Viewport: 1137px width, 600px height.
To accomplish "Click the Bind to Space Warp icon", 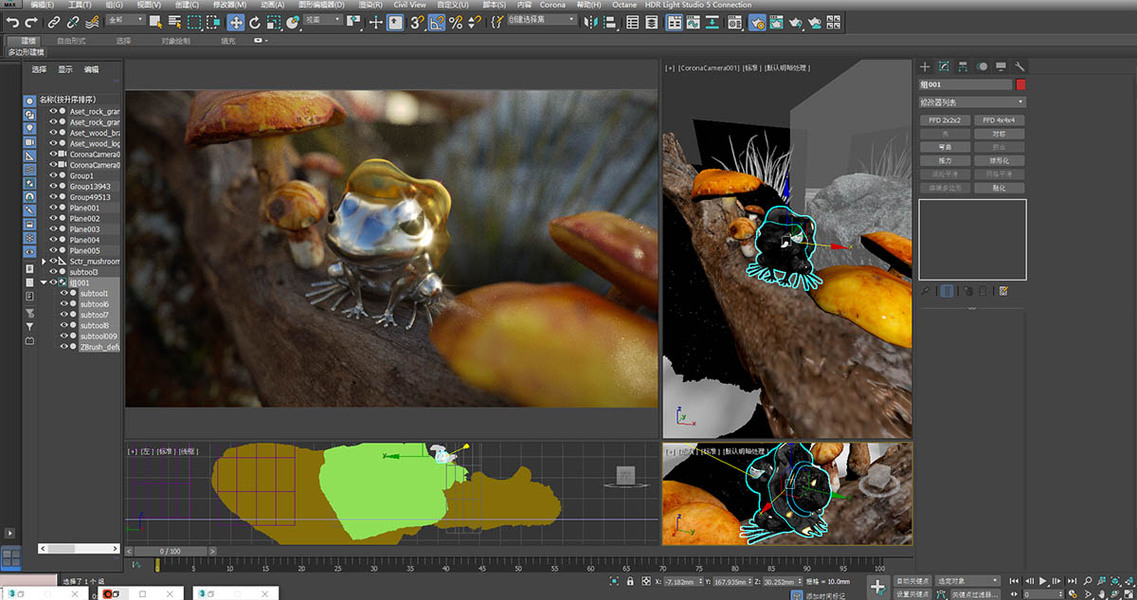I will pos(92,22).
